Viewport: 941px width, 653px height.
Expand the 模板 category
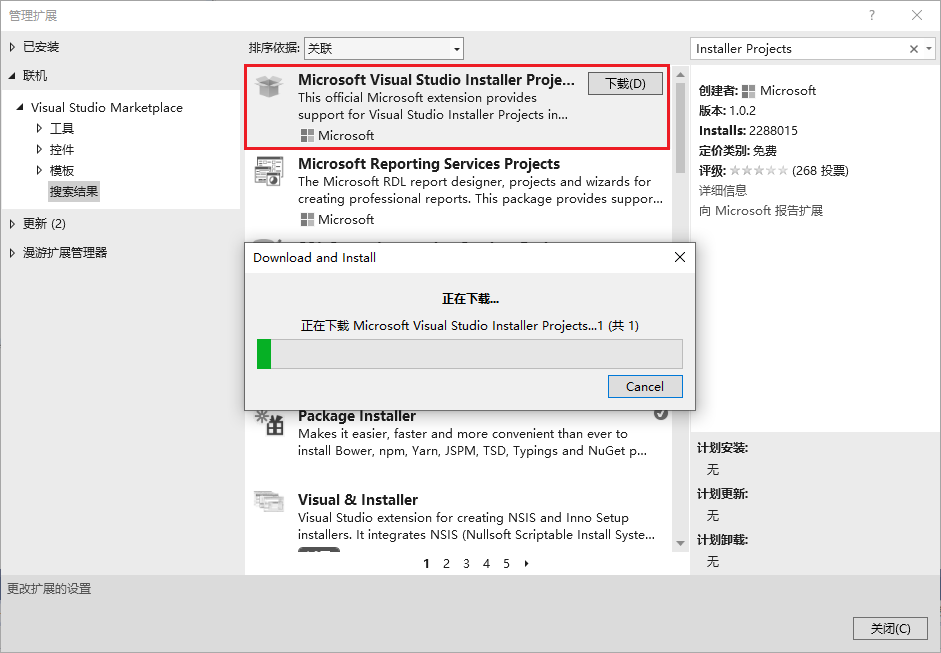tap(39, 170)
